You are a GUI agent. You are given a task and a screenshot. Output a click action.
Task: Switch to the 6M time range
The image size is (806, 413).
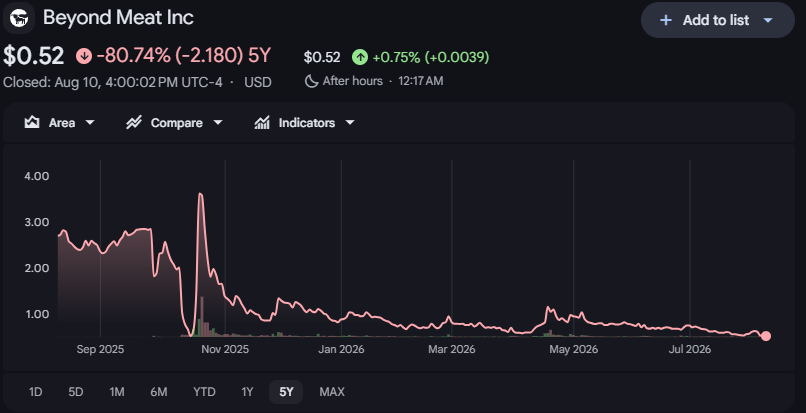[x=159, y=392]
